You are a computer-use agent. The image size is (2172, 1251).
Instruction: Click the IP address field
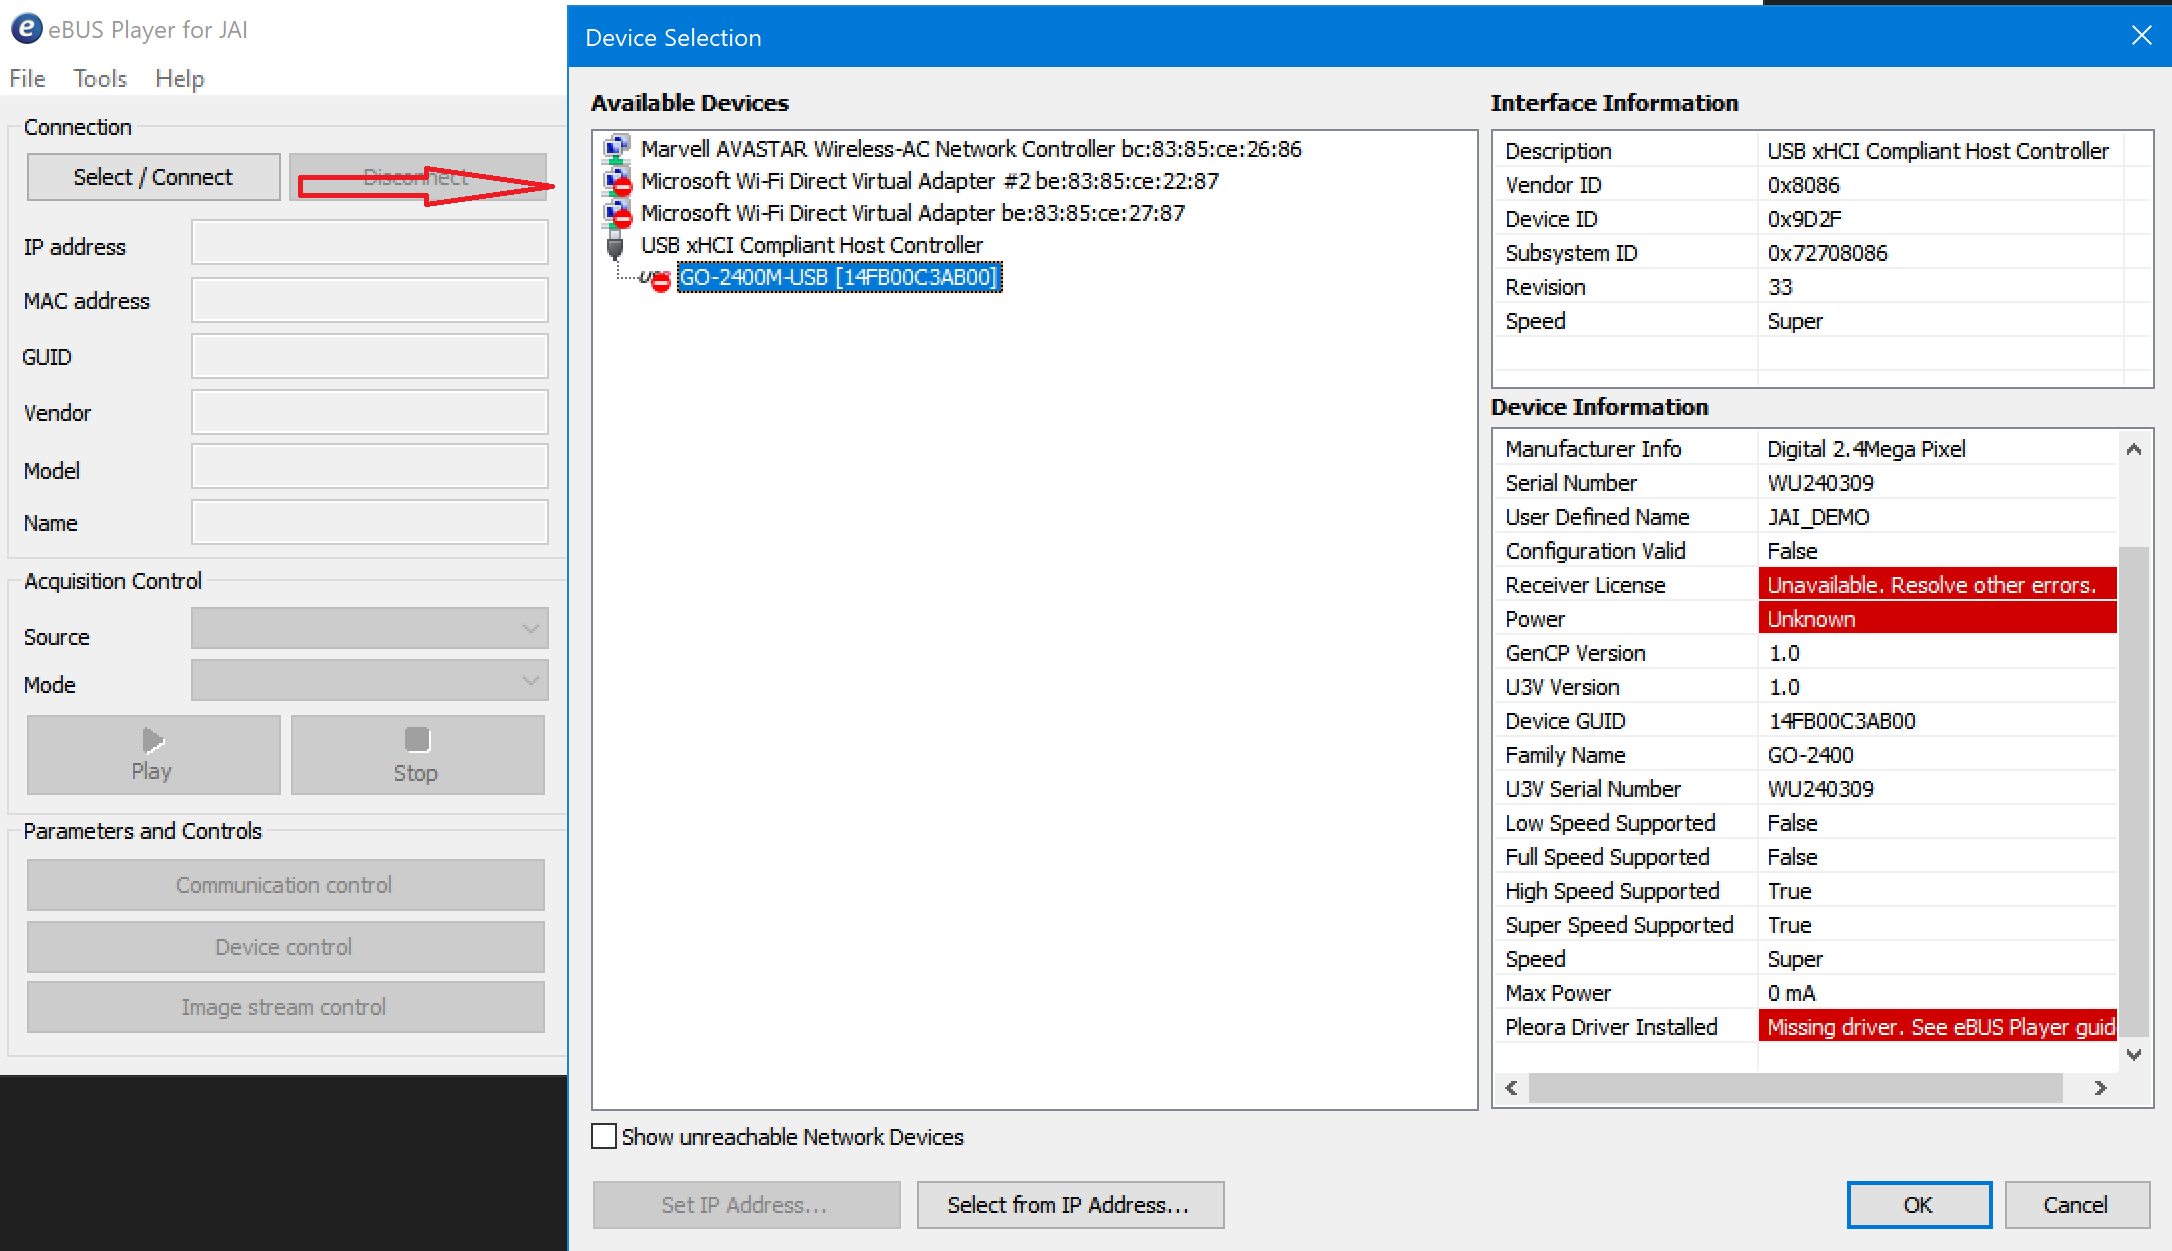coord(370,243)
